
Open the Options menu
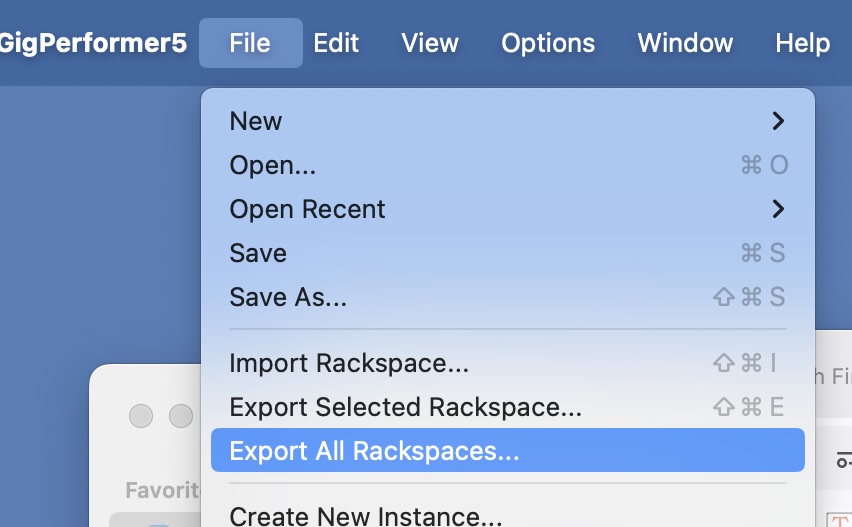[548, 43]
